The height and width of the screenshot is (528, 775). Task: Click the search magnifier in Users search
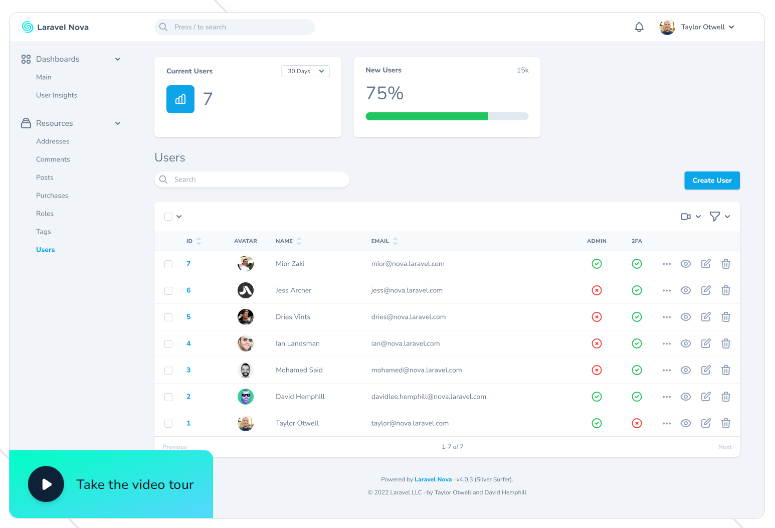coord(164,179)
